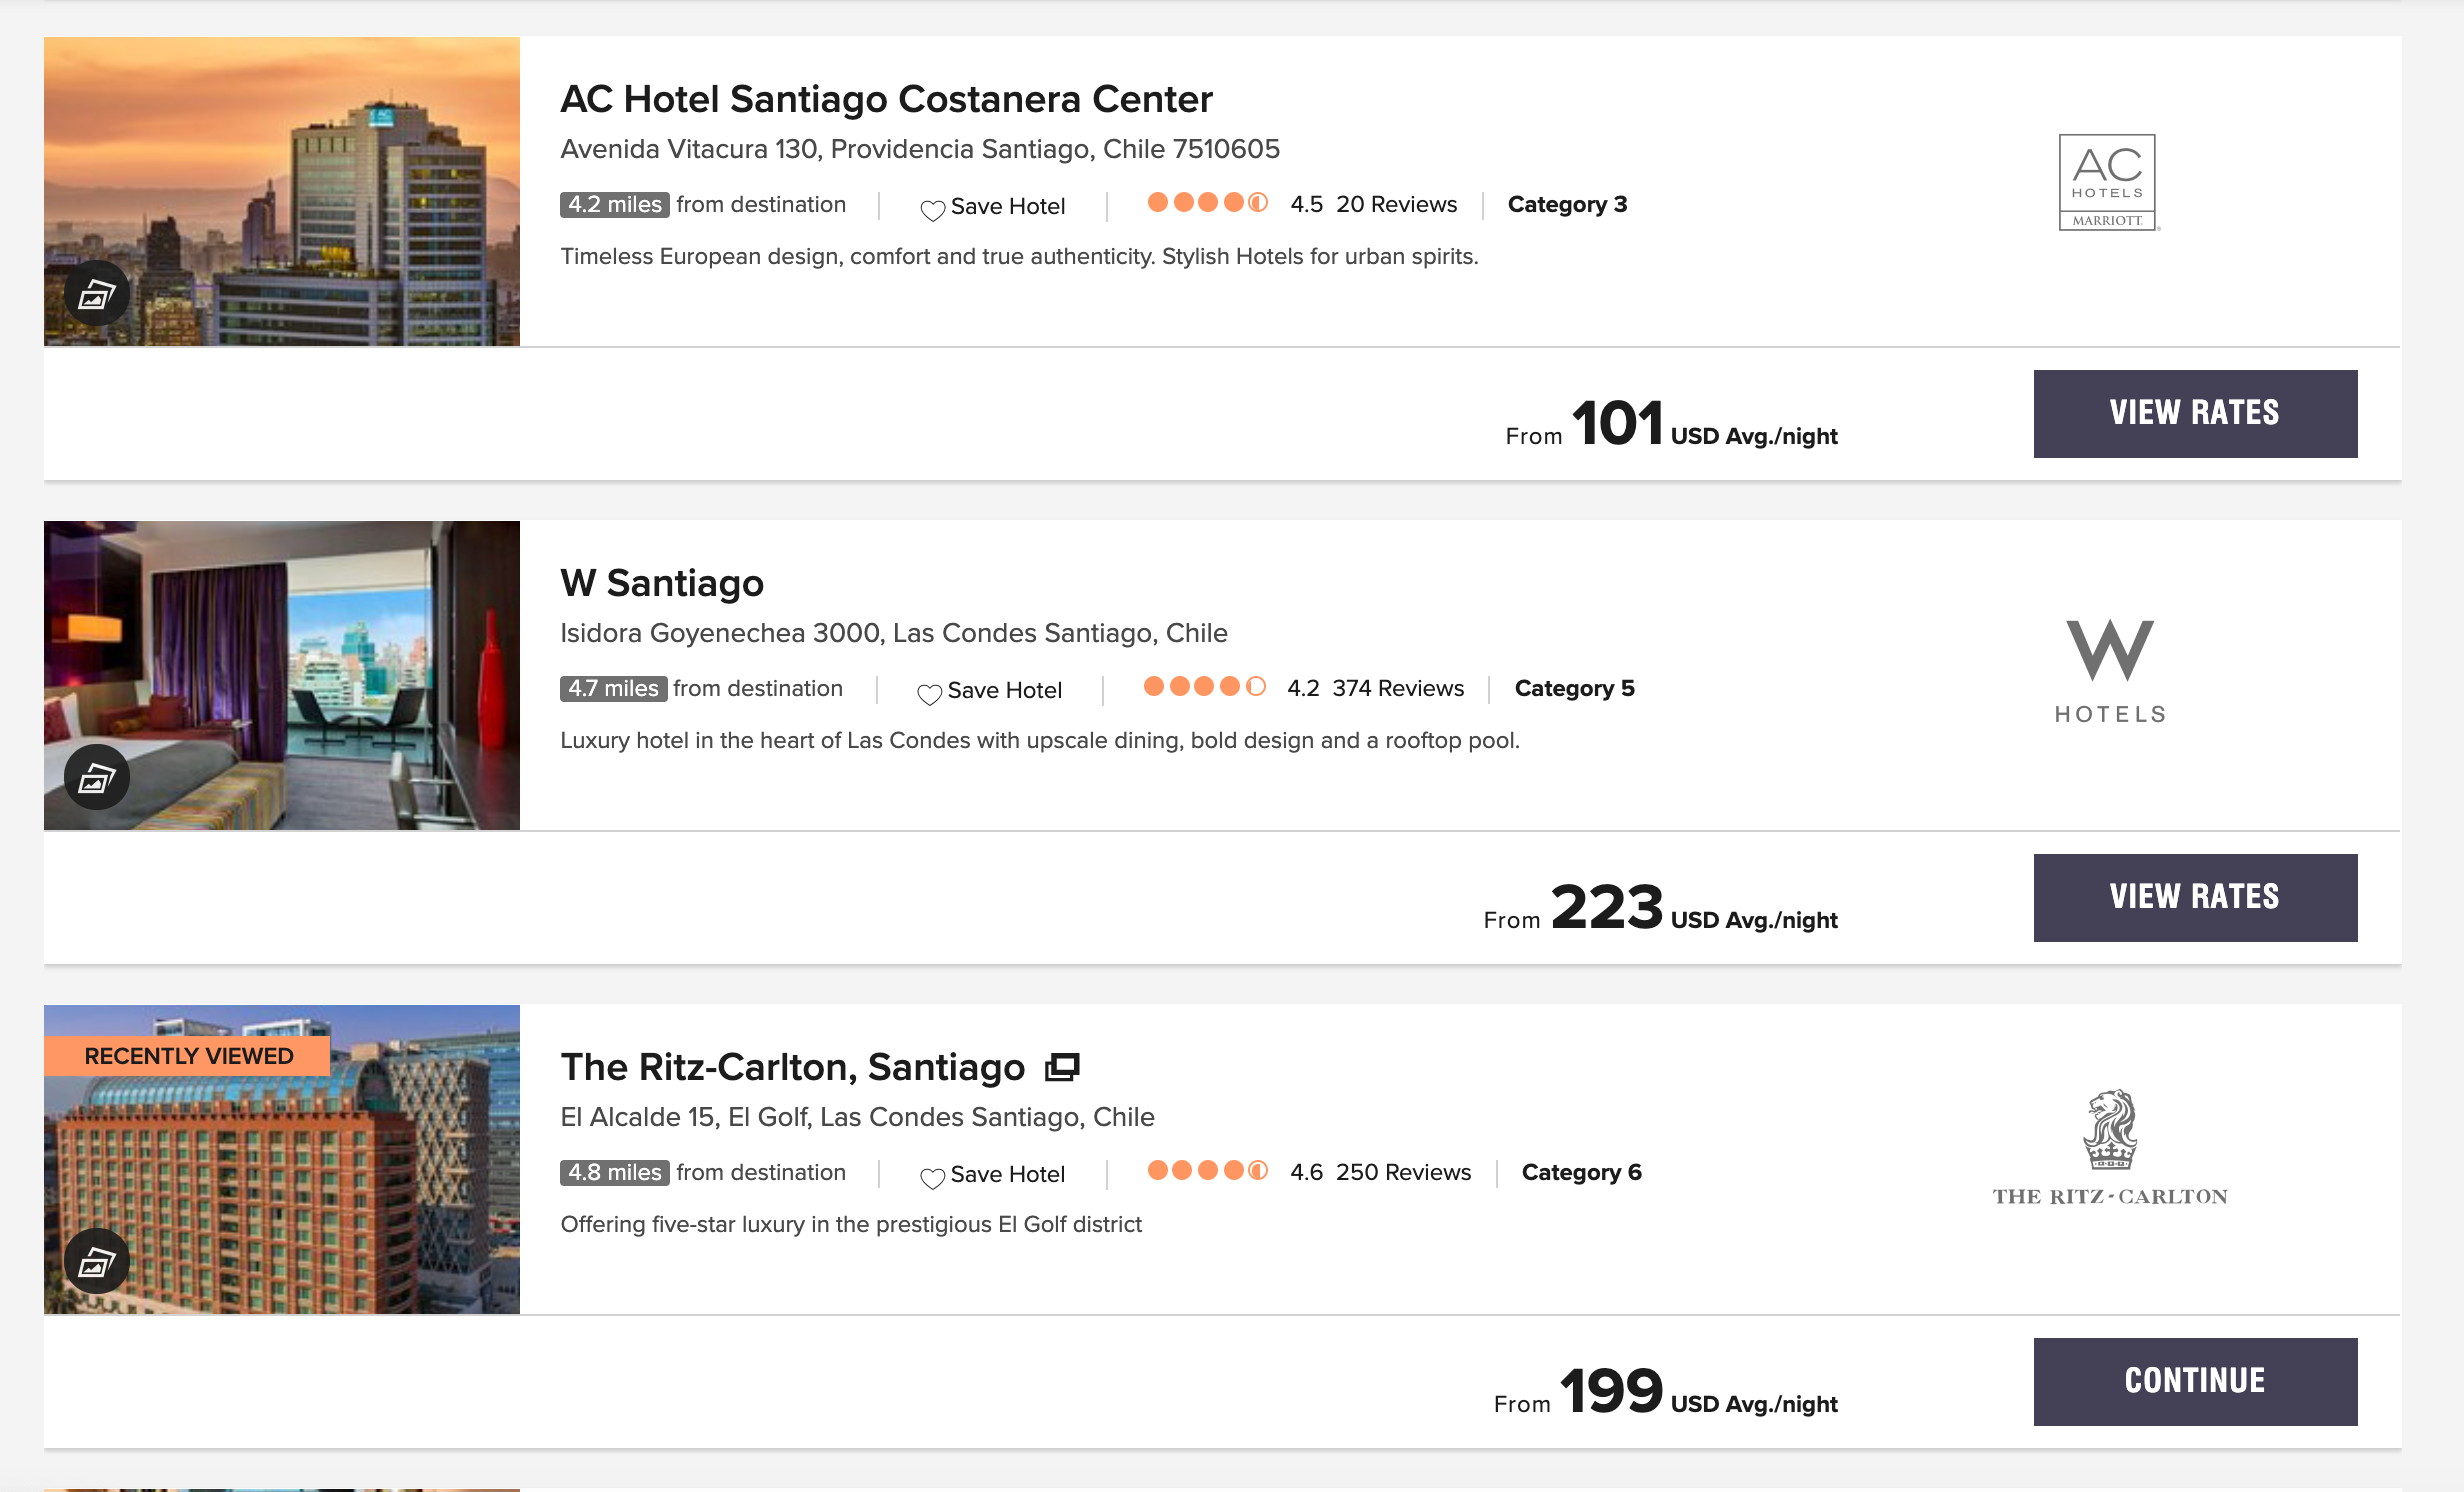The width and height of the screenshot is (2464, 1492).
Task: Open AC Hotel Santiago Costanera Center title link
Action: (x=886, y=99)
